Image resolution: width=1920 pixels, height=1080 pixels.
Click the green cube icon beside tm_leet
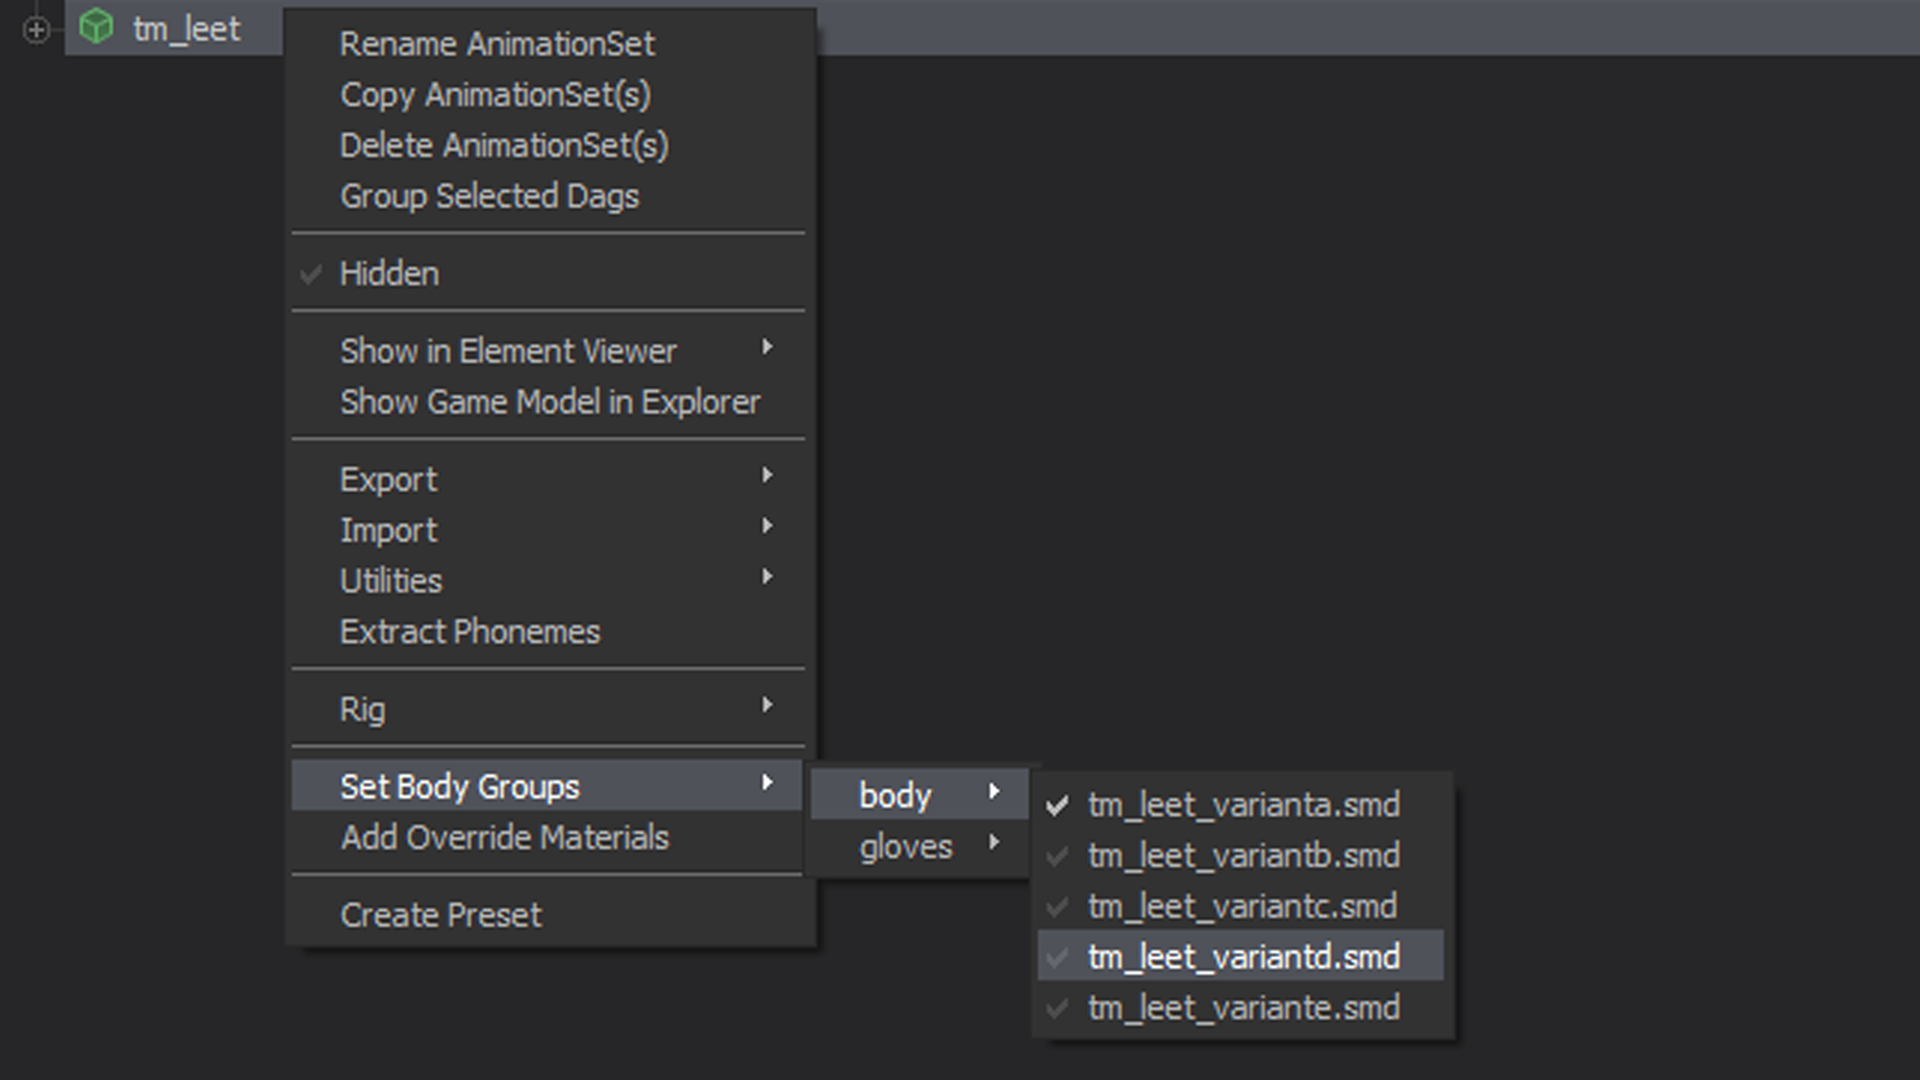pyautogui.click(x=96, y=27)
